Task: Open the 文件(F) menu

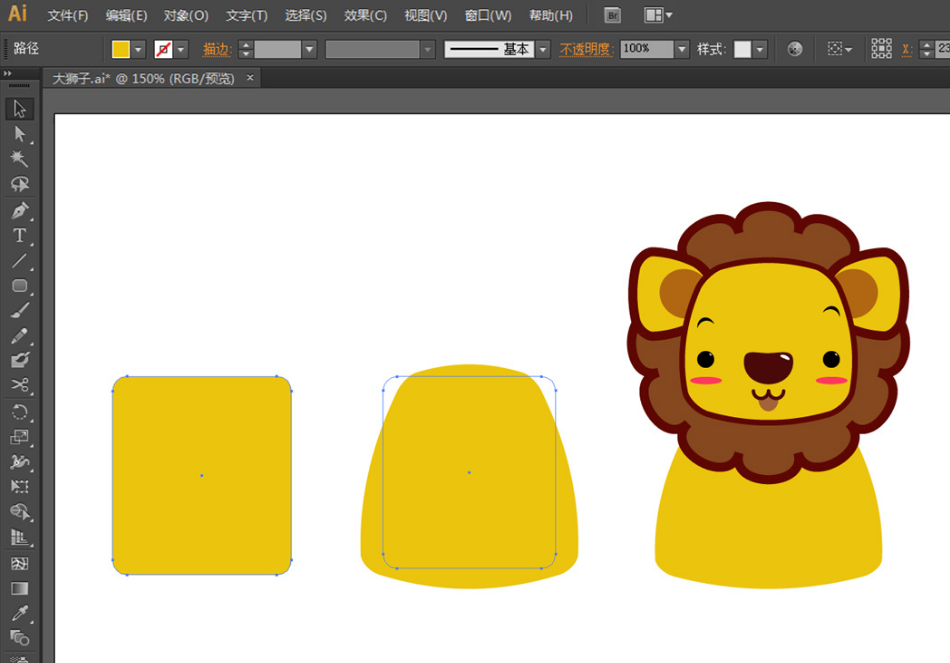Action: click(x=68, y=16)
